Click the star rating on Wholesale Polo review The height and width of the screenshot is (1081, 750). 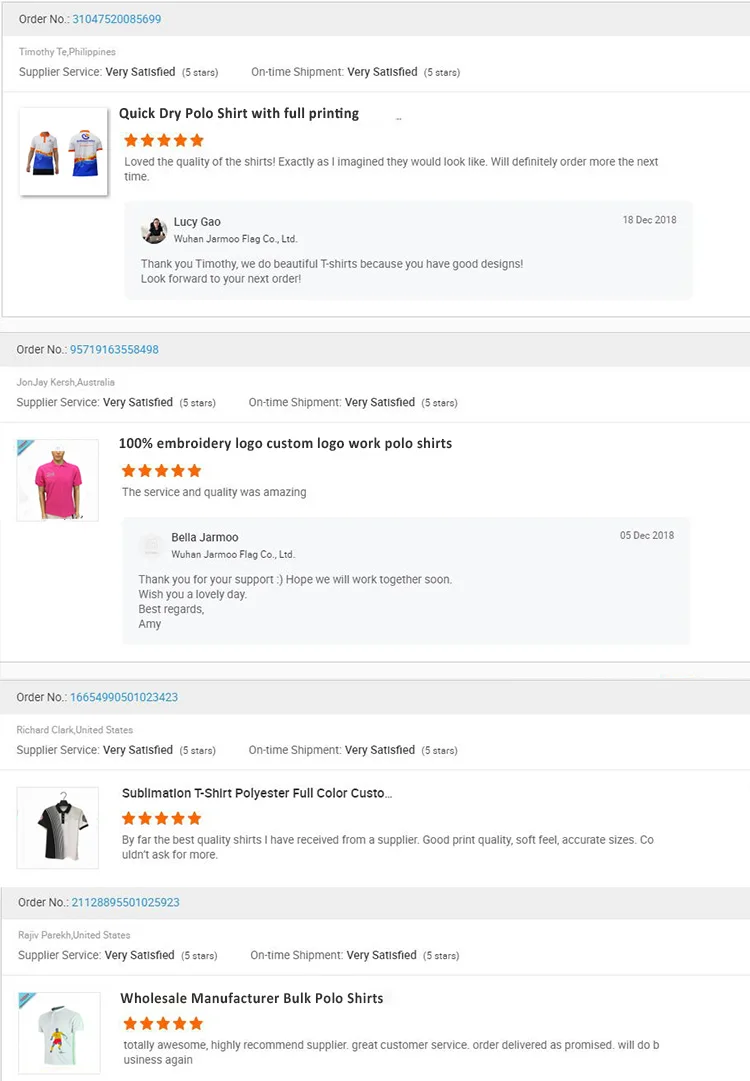pyautogui.click(x=163, y=1023)
